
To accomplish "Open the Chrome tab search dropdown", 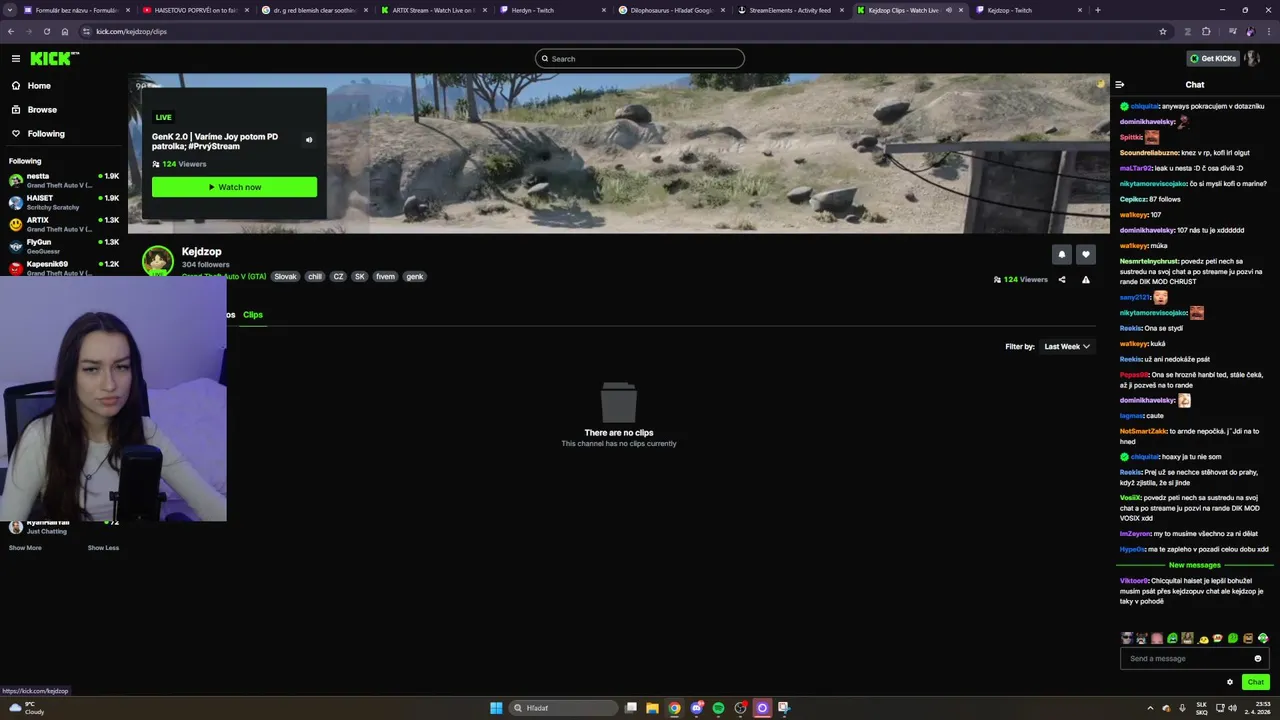I will 10,10.
